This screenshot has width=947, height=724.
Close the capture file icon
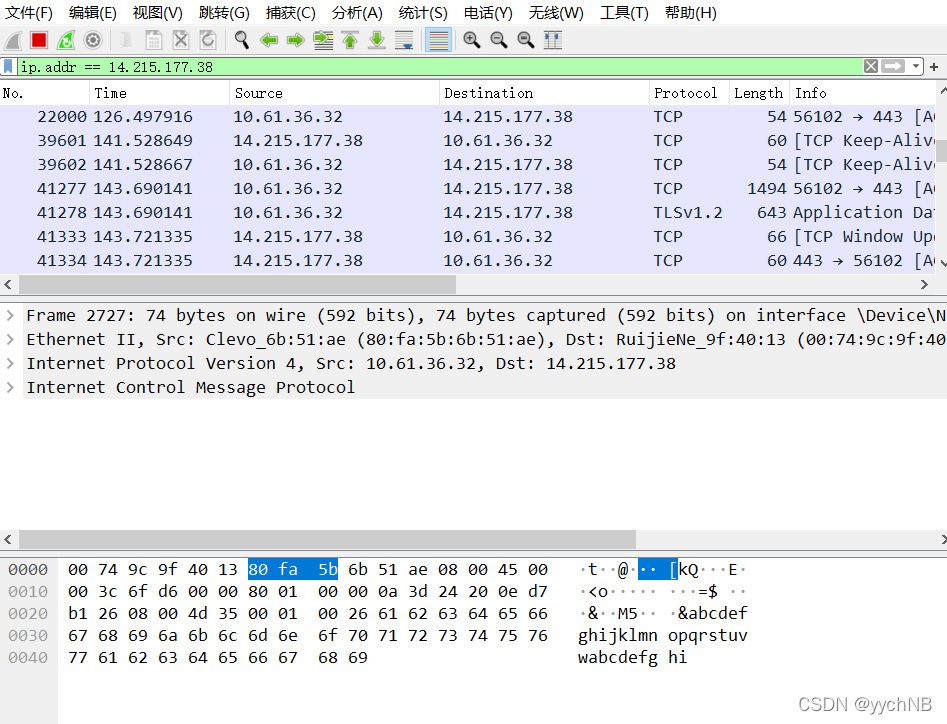click(x=181, y=40)
